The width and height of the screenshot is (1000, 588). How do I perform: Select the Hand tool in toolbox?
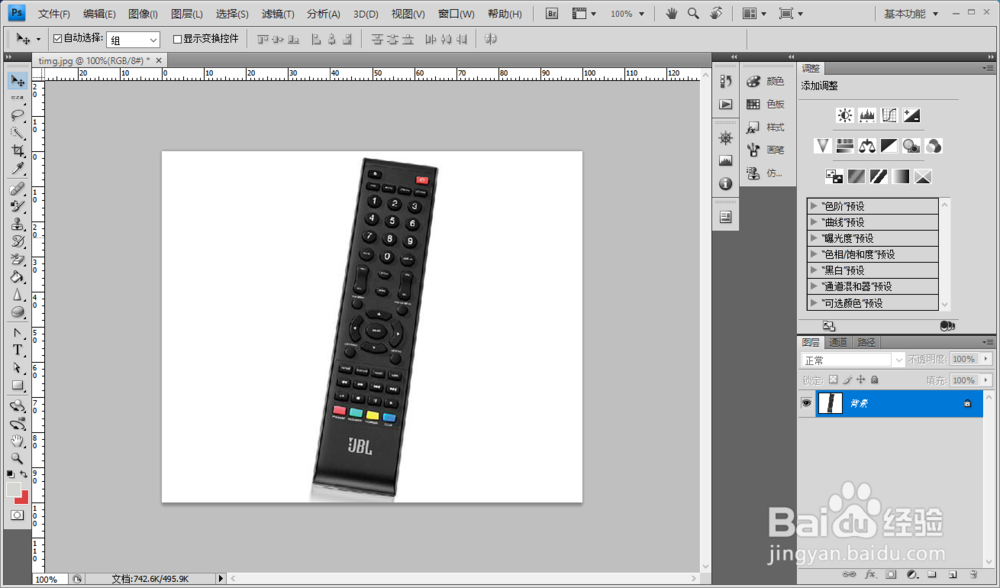pos(17,441)
